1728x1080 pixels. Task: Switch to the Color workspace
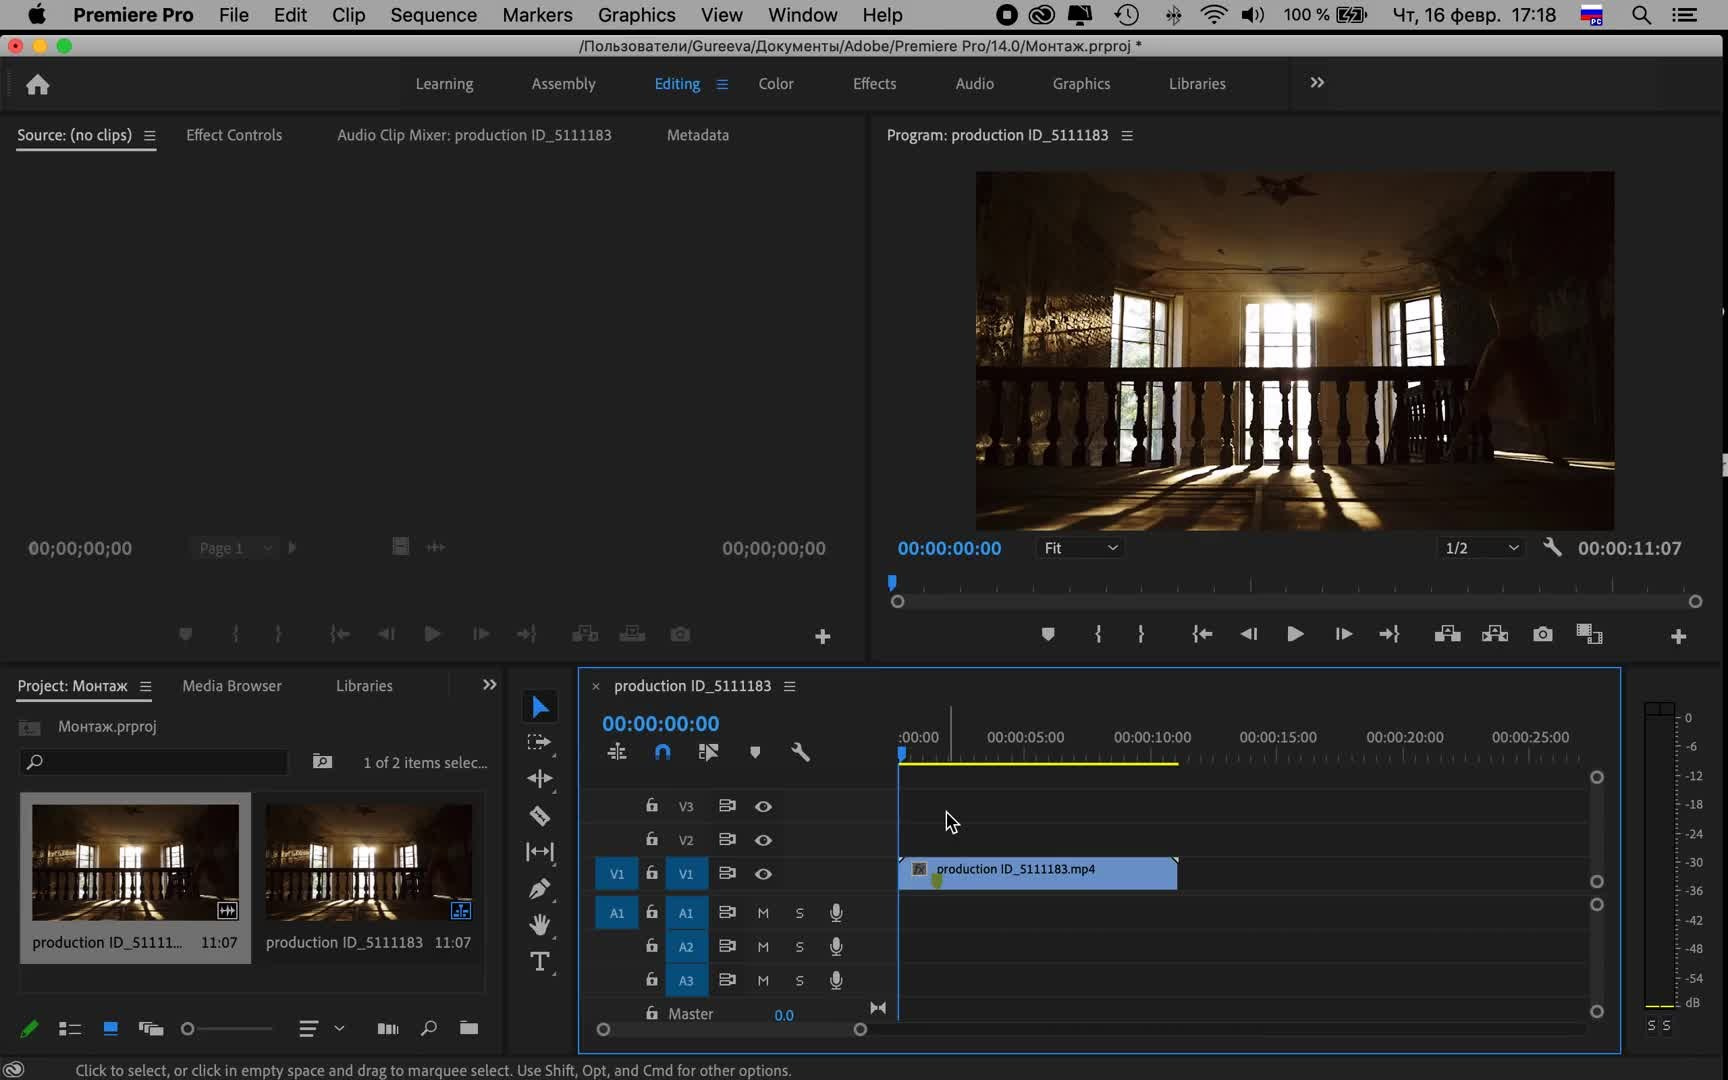click(x=775, y=84)
